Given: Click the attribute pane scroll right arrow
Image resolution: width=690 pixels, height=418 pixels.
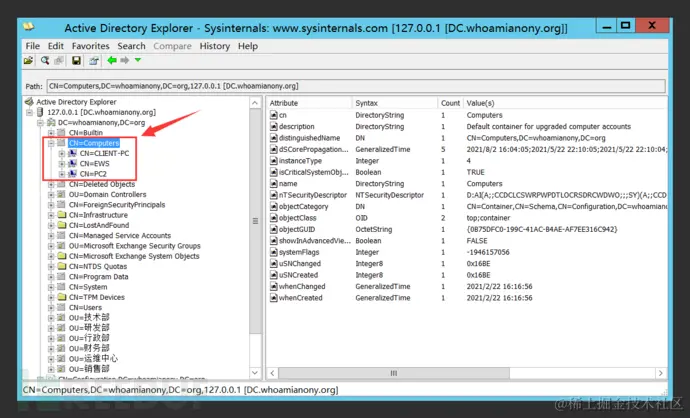Looking at the screenshot, I should [x=661, y=373].
